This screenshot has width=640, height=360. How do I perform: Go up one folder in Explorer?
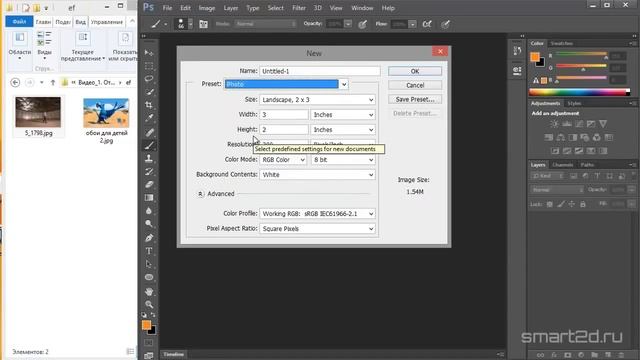click(53, 82)
